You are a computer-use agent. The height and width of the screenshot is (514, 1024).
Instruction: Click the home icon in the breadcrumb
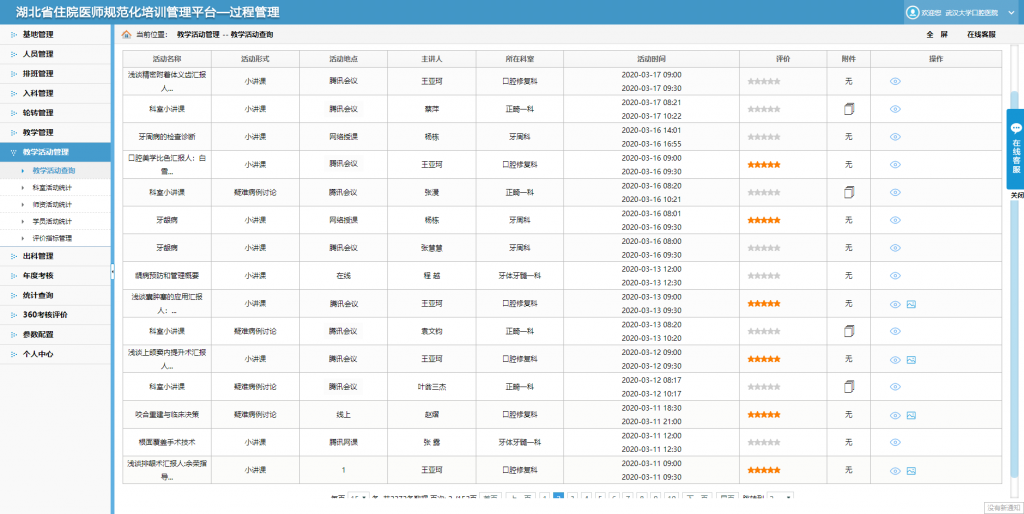point(126,34)
